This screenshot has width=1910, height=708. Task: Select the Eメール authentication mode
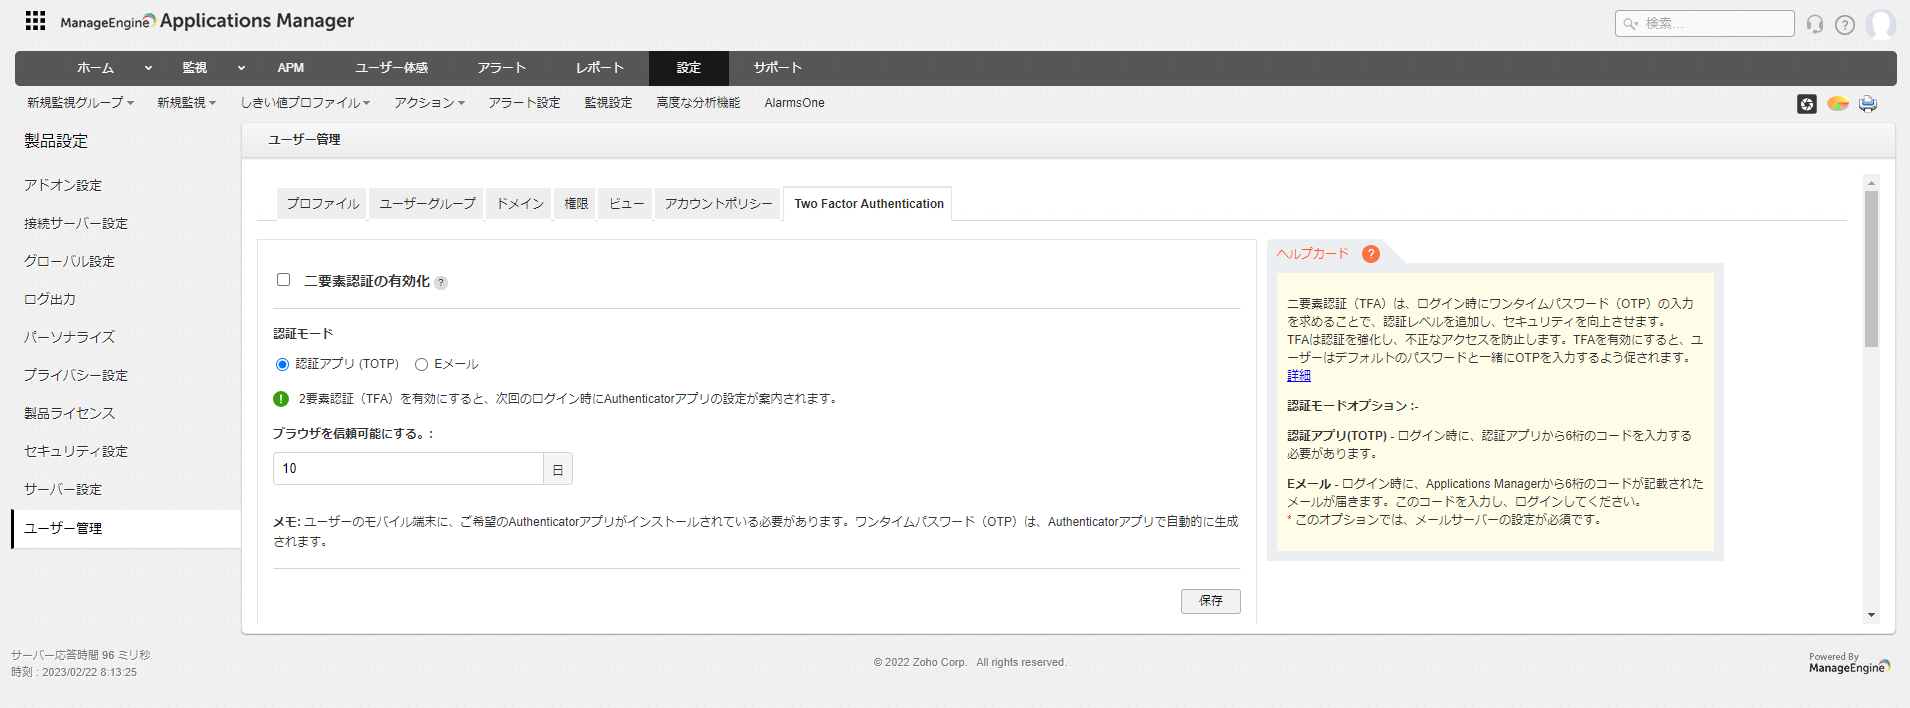422,365
